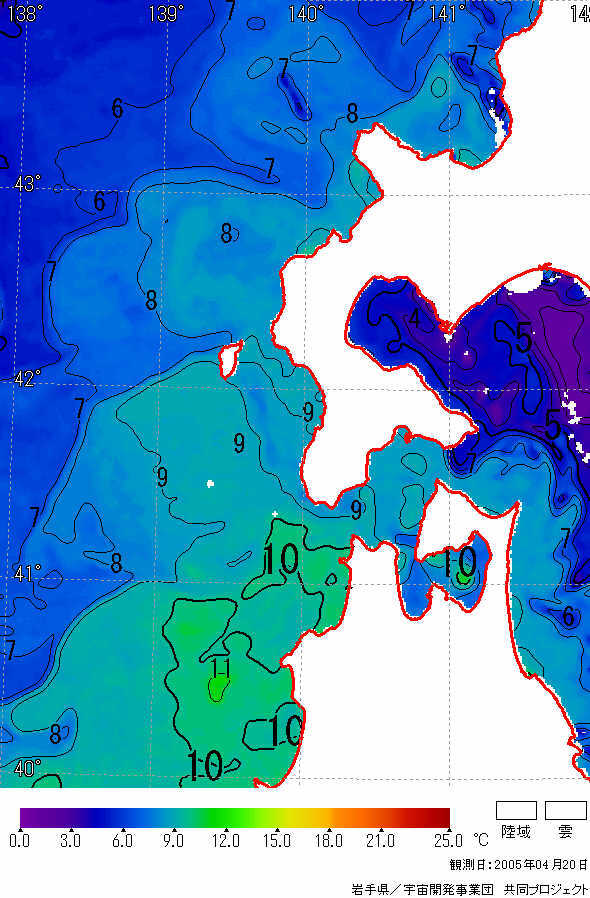Pick the 0.0 tick on color scale

pos(21,841)
